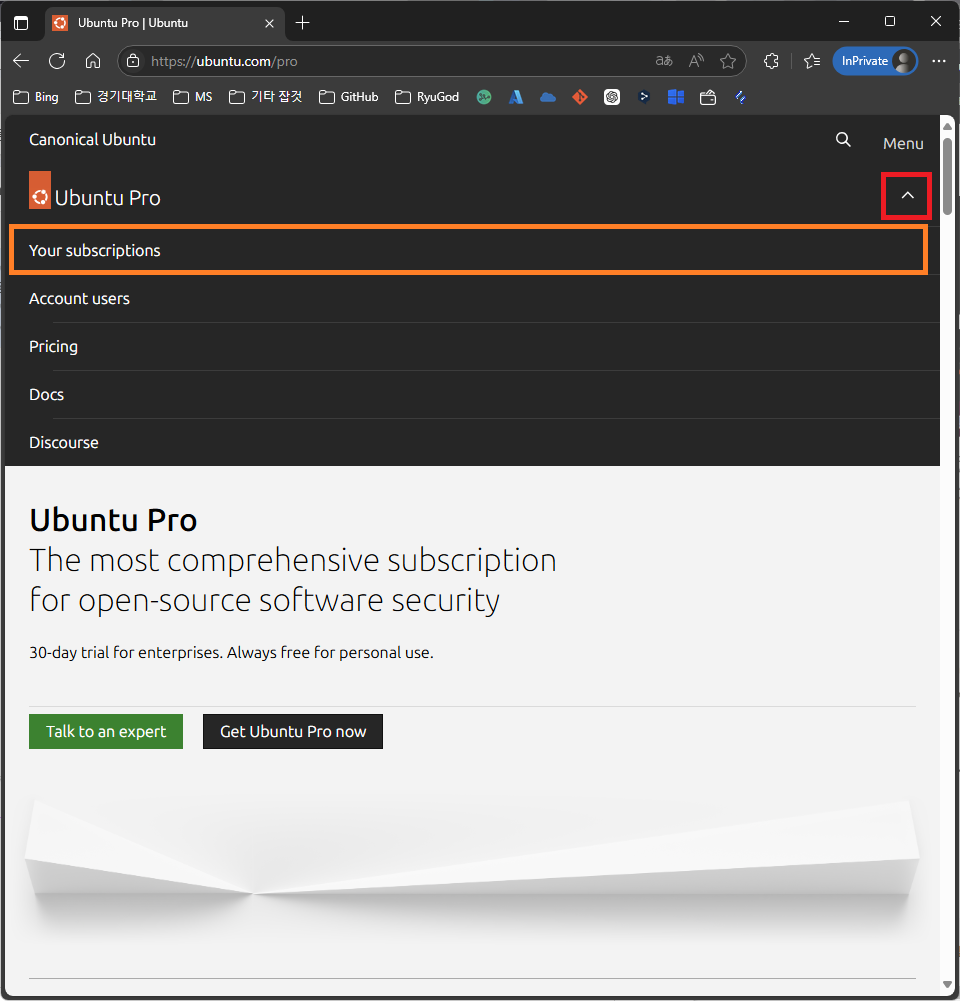Maximize the browser window
The width and height of the screenshot is (960, 1001).
[890, 22]
